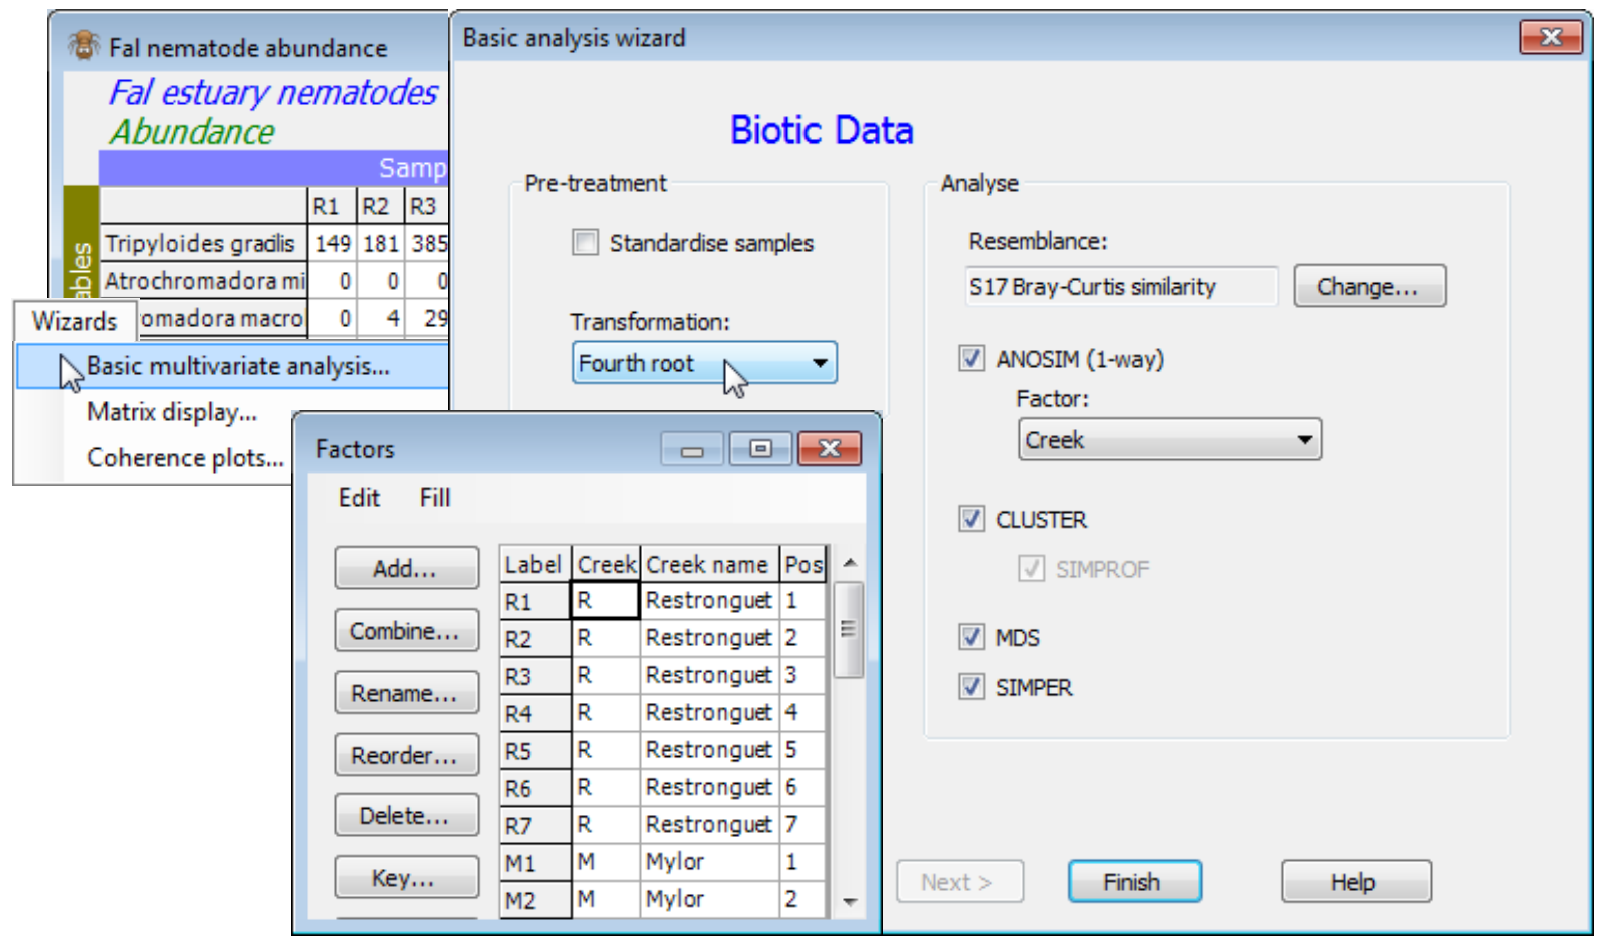Maximize the Factors window

(760, 449)
